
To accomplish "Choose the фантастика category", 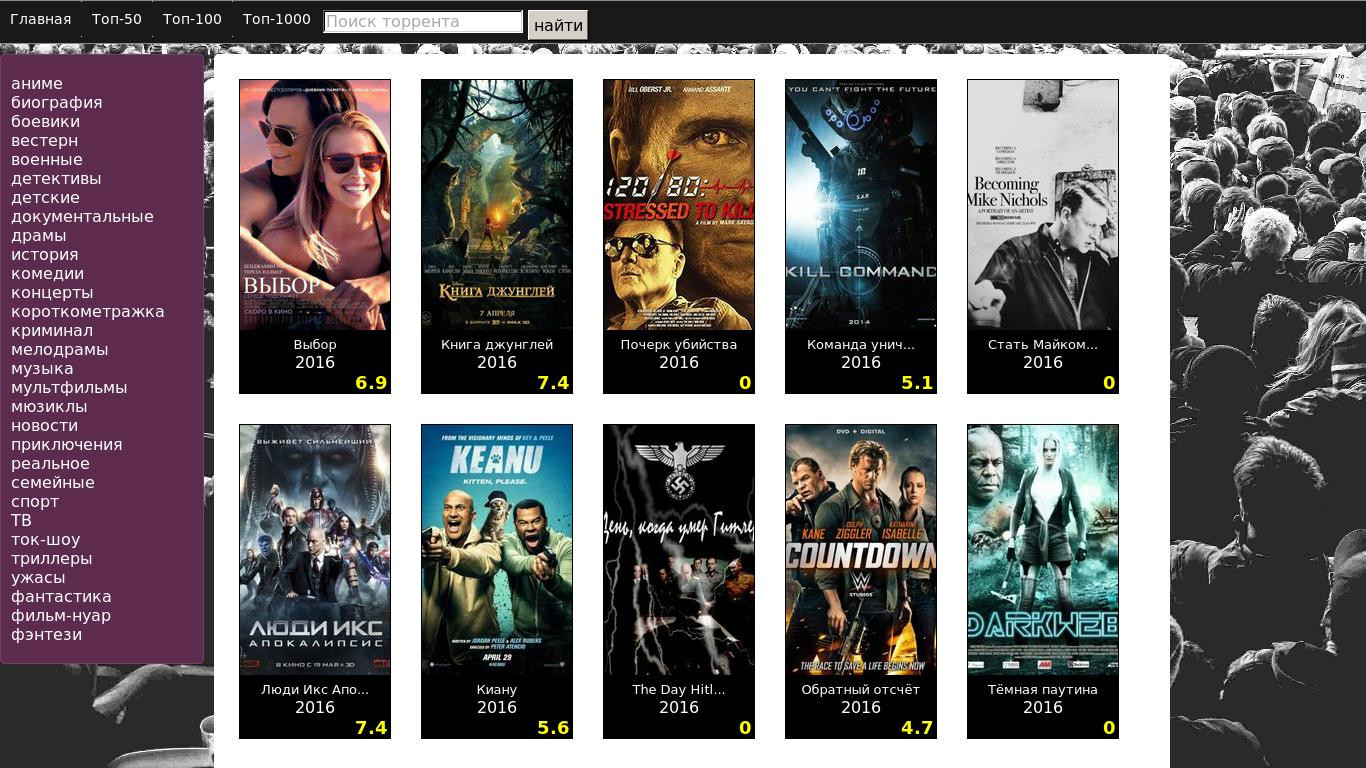I will 61,597.
